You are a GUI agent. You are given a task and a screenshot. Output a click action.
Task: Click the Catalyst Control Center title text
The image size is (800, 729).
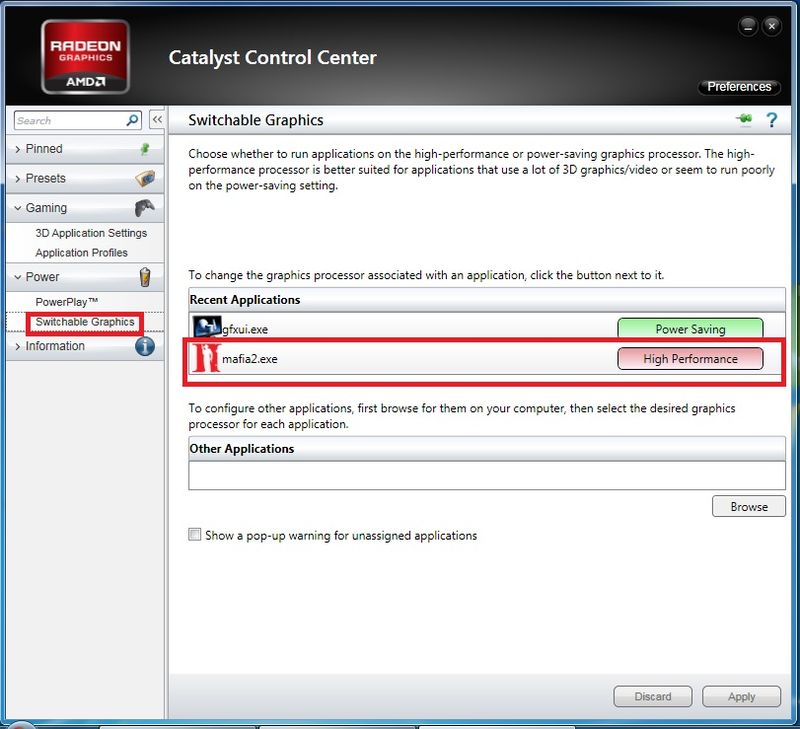[x=272, y=58]
